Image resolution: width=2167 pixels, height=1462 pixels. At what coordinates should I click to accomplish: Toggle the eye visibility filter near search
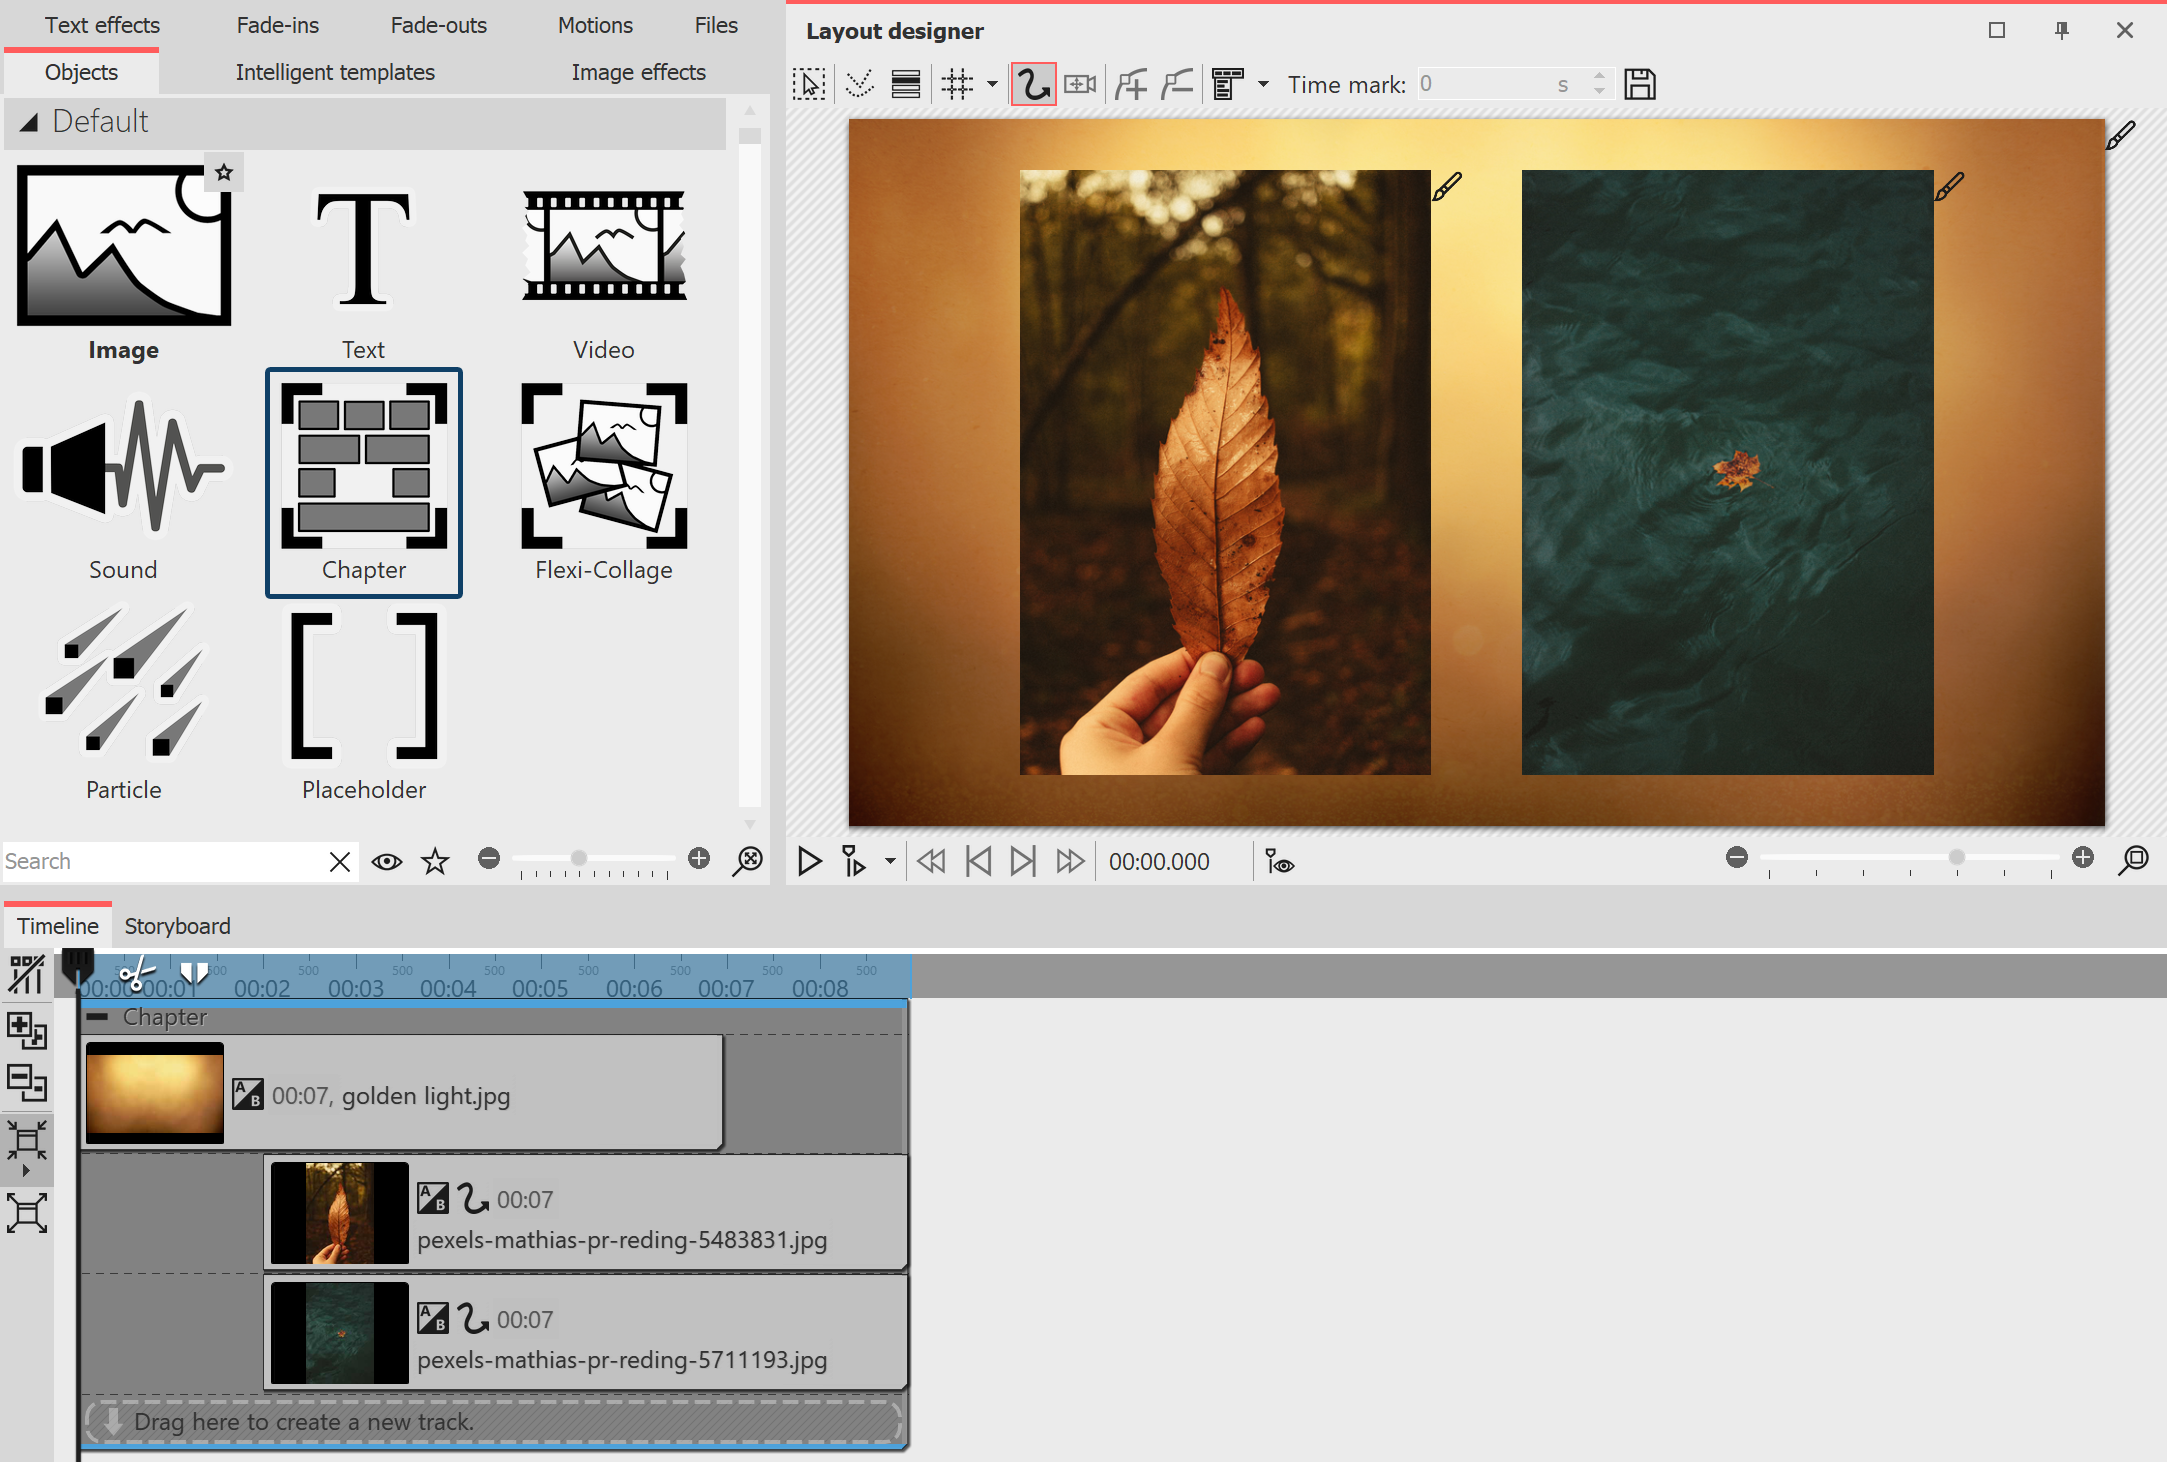[x=386, y=861]
